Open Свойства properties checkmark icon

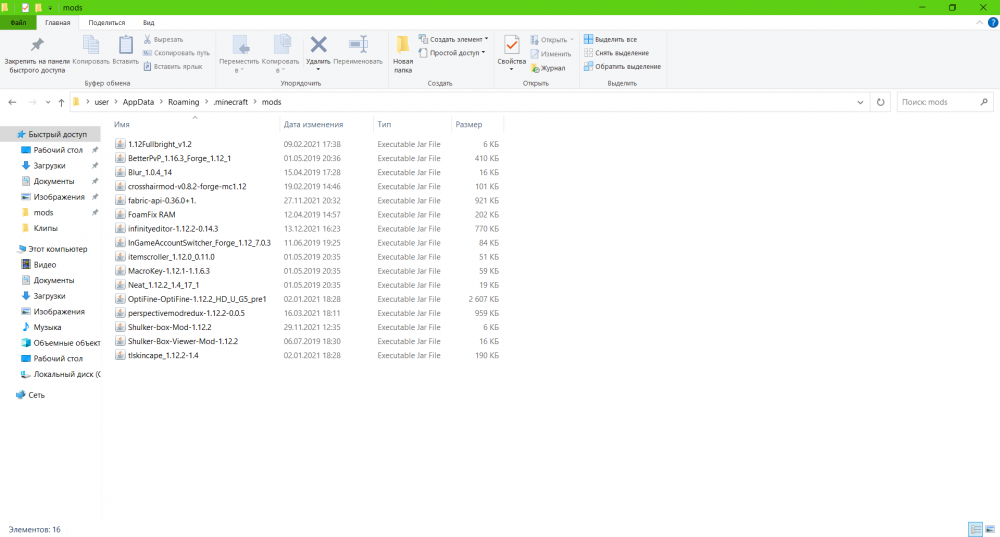click(x=511, y=45)
